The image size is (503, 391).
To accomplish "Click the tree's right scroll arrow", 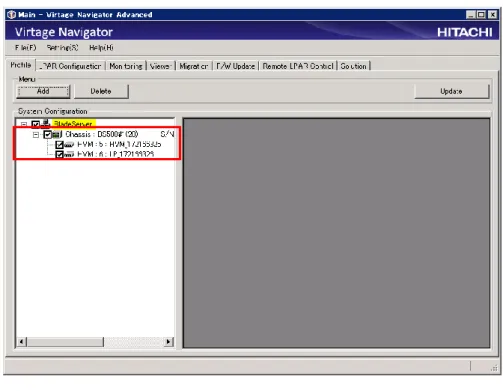I will [169, 341].
